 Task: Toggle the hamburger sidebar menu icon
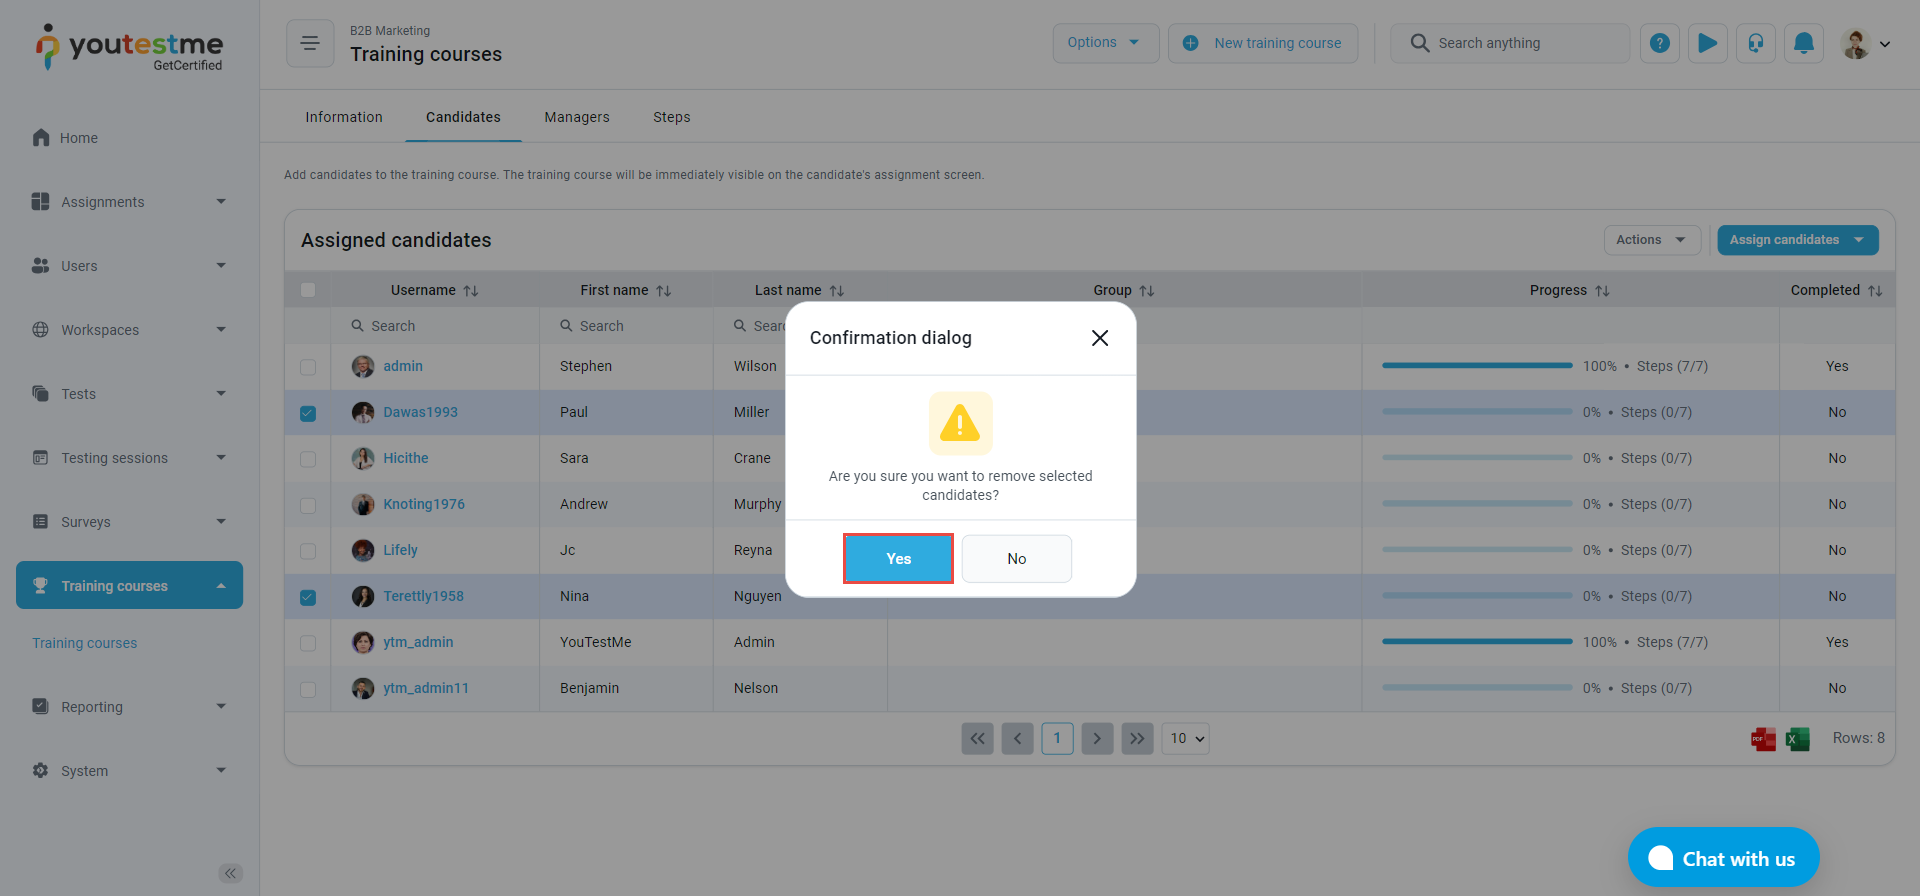point(310,43)
